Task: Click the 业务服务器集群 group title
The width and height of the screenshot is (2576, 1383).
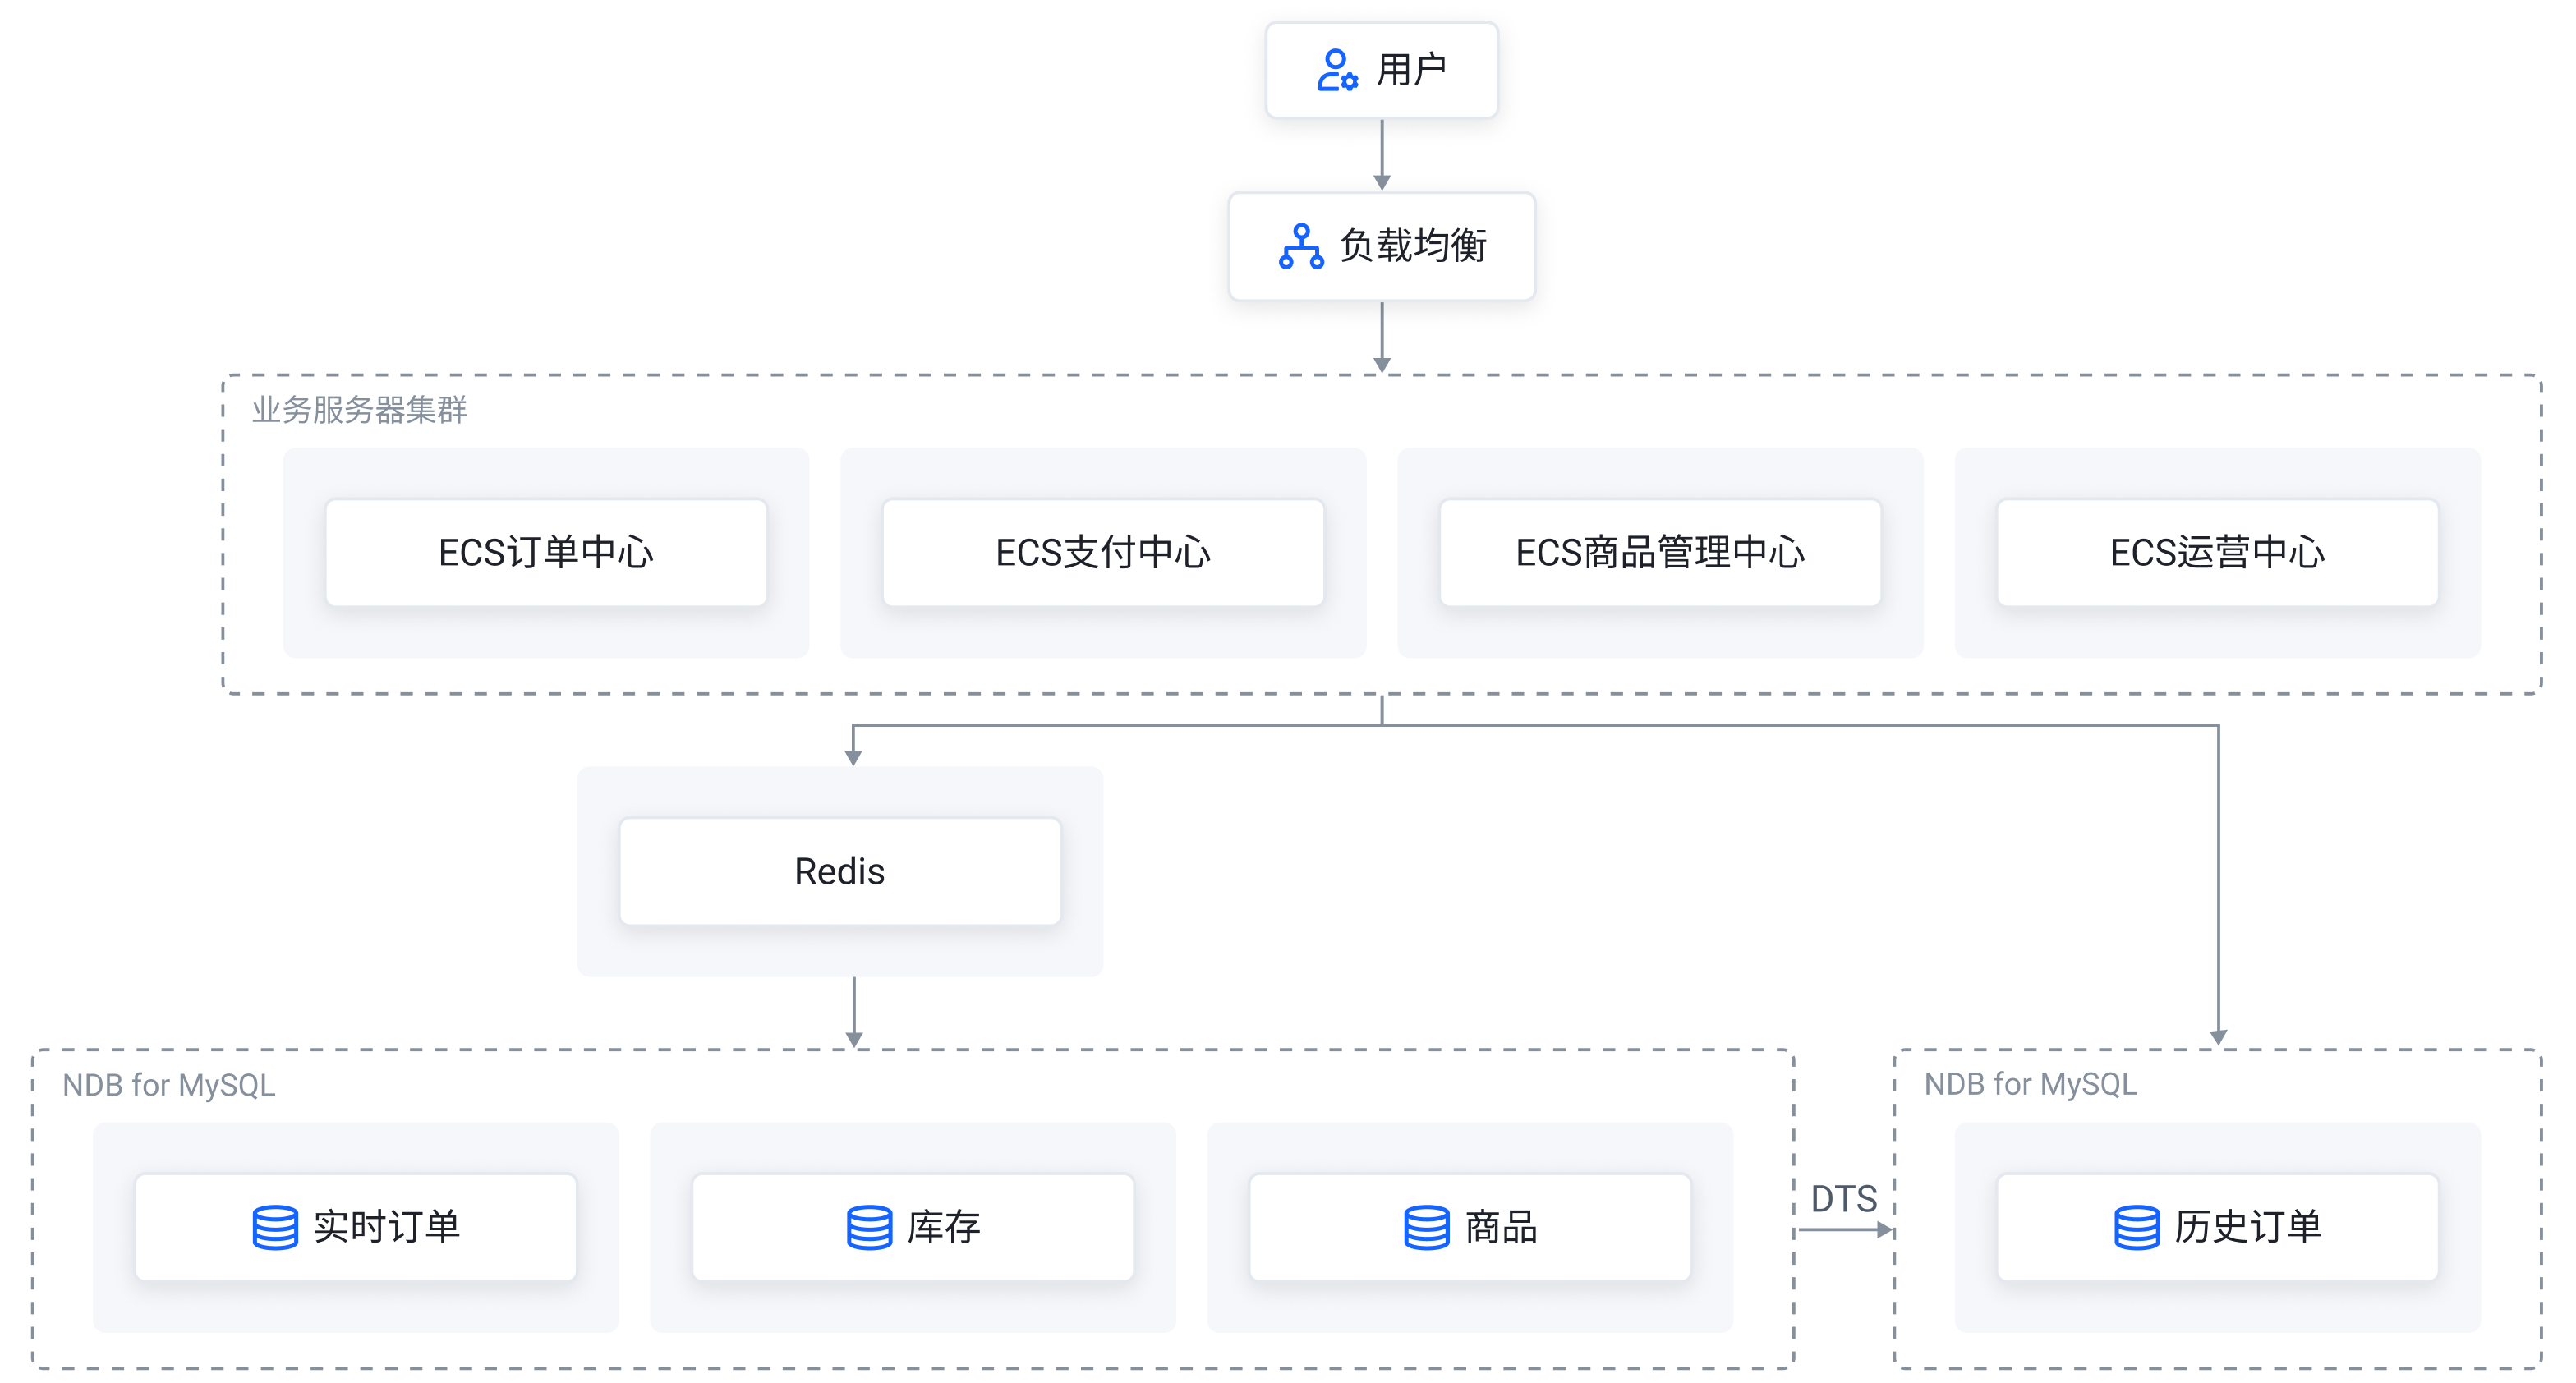Action: [360, 410]
